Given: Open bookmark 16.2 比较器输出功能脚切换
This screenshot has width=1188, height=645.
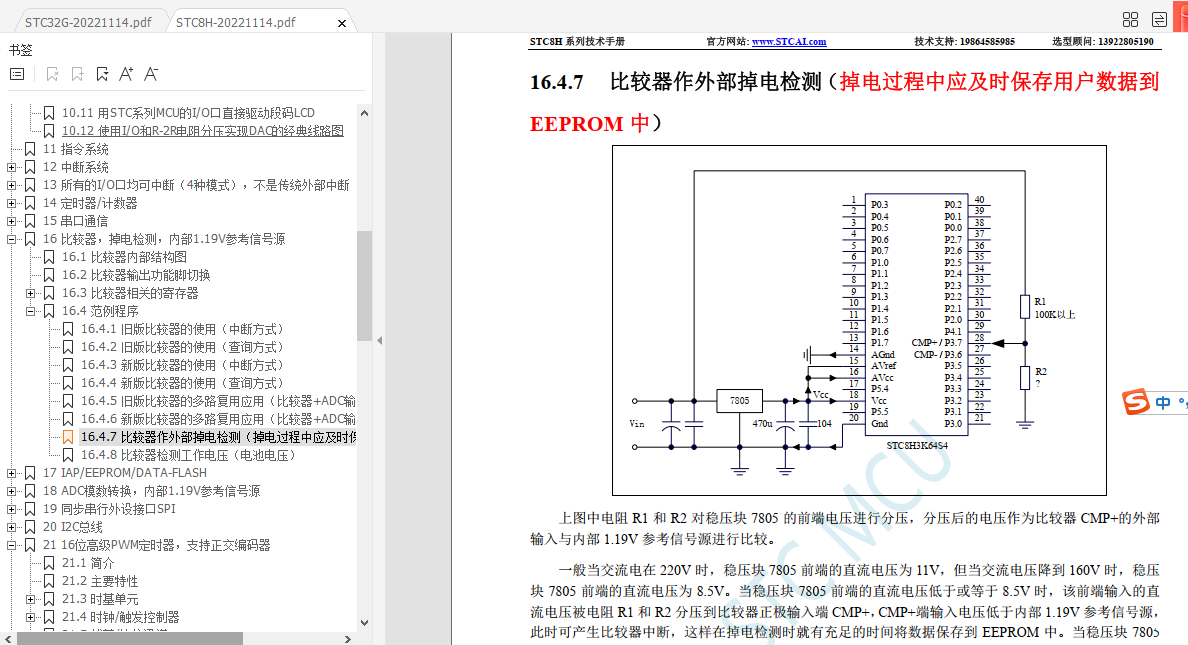Looking at the screenshot, I should coord(136,275).
